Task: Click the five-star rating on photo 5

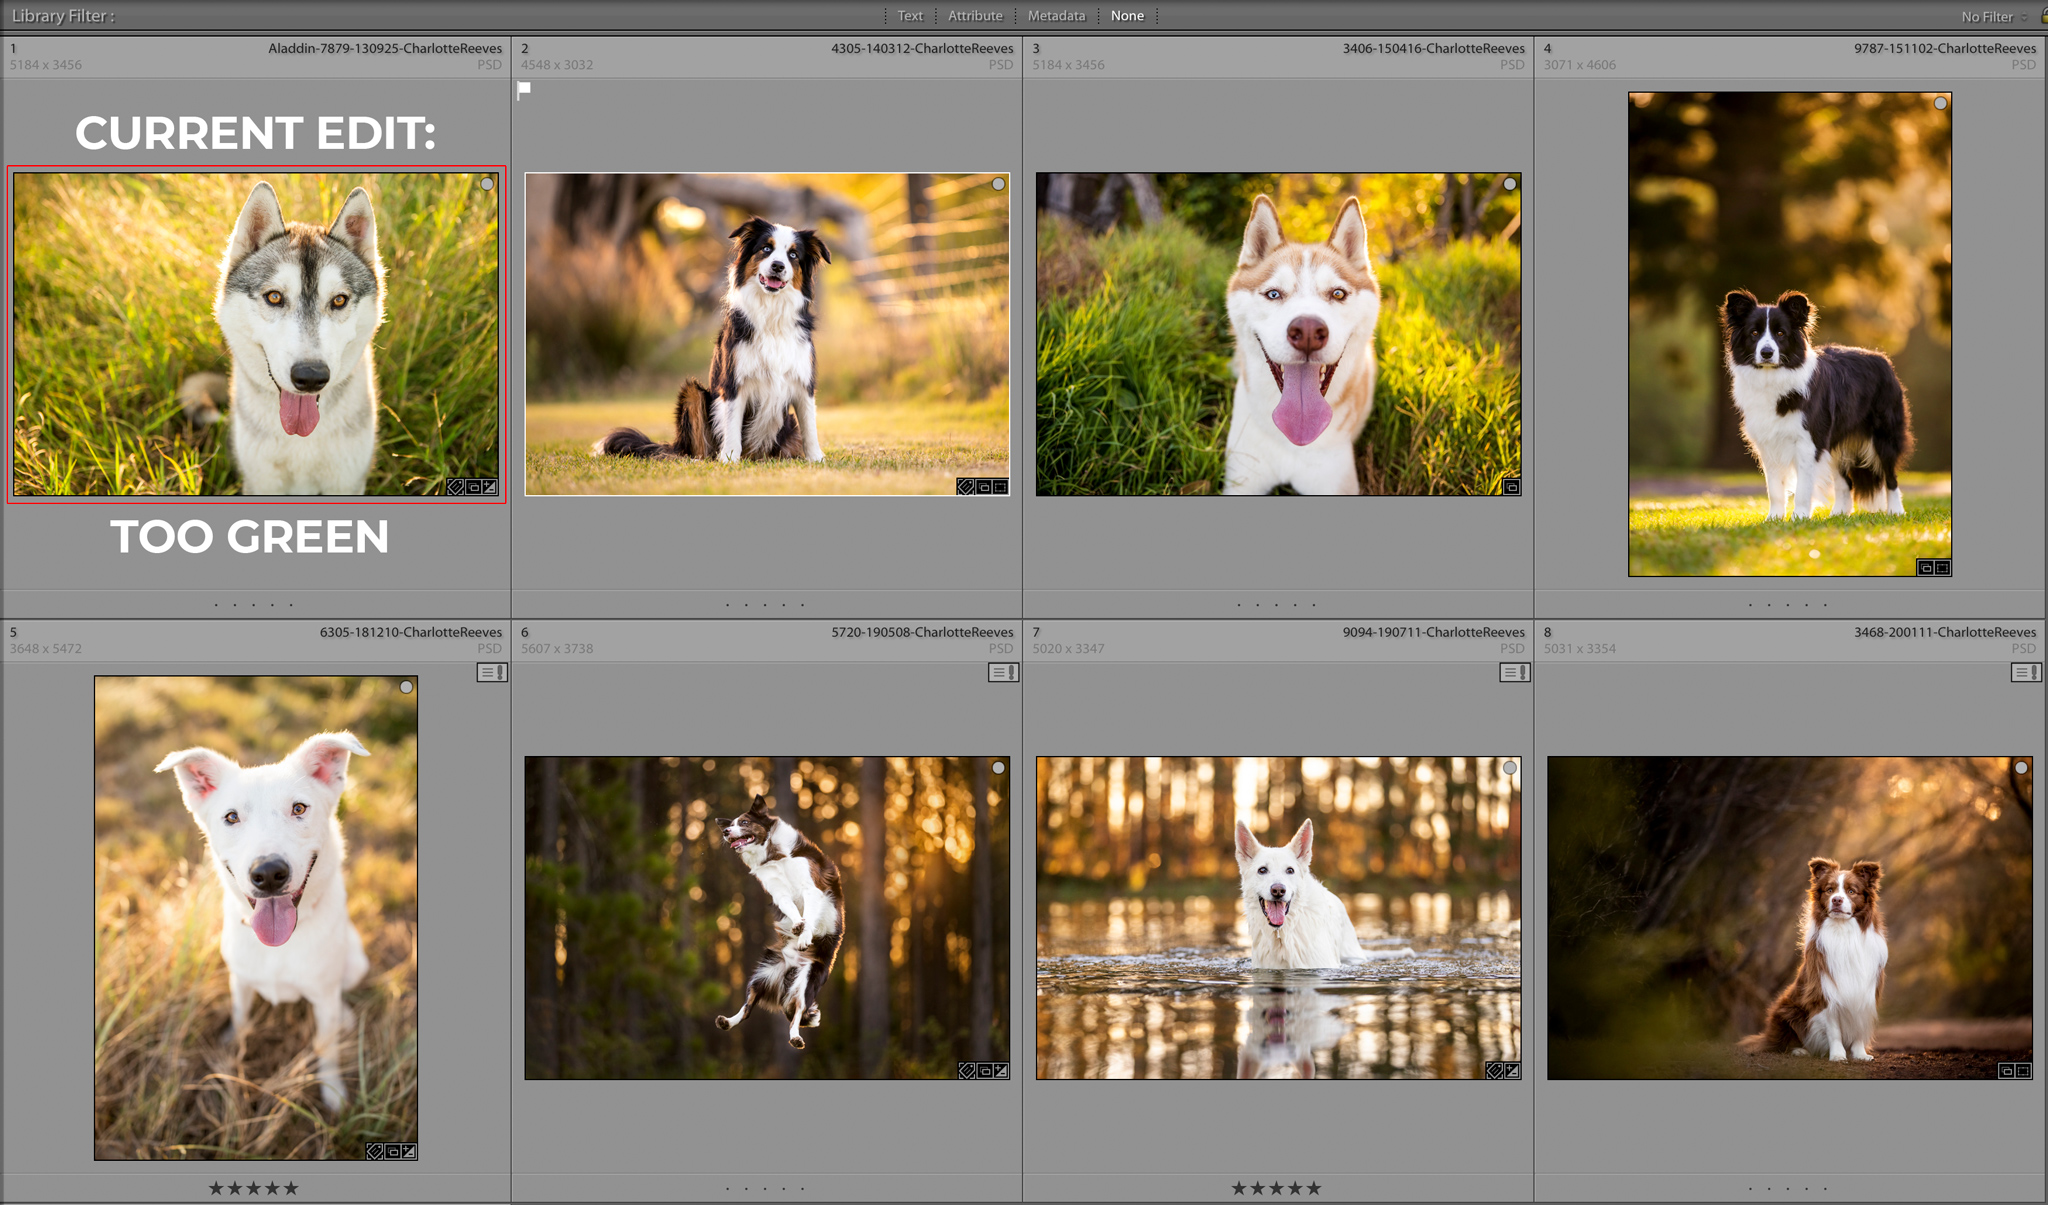Action: (x=291, y=1188)
